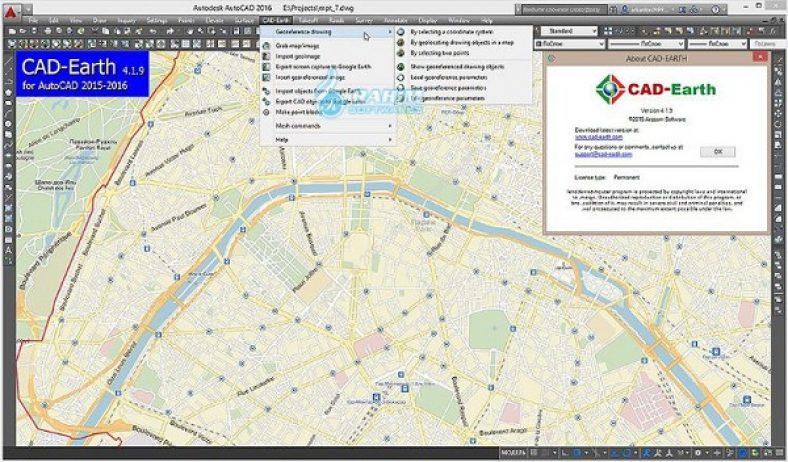Click OK in About CAD-EARTH dialog
The width and height of the screenshot is (788, 462).
click(x=718, y=151)
